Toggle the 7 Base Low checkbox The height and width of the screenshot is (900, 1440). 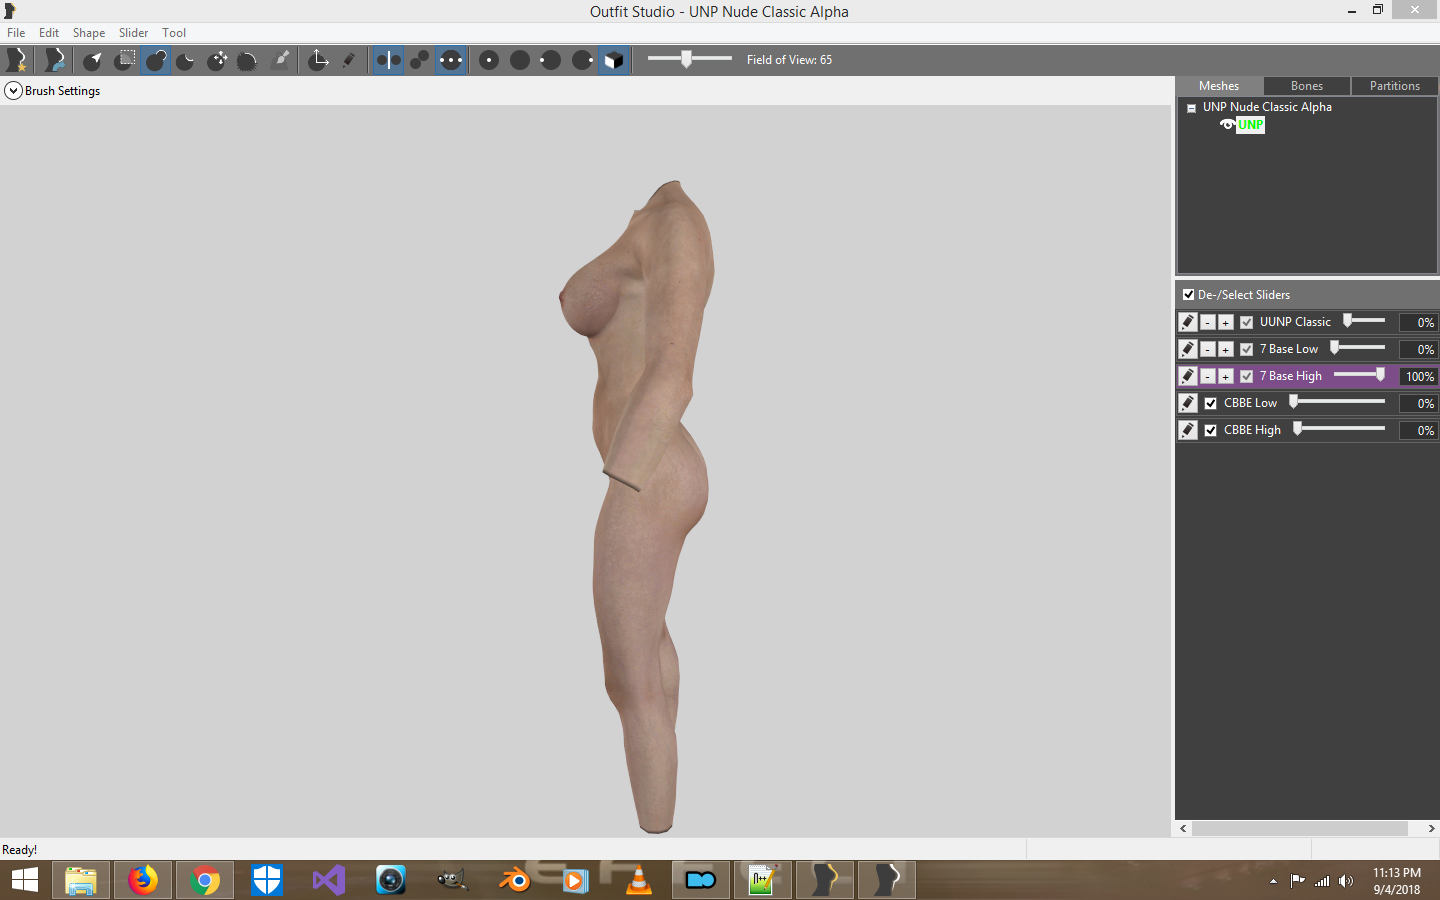pos(1247,349)
